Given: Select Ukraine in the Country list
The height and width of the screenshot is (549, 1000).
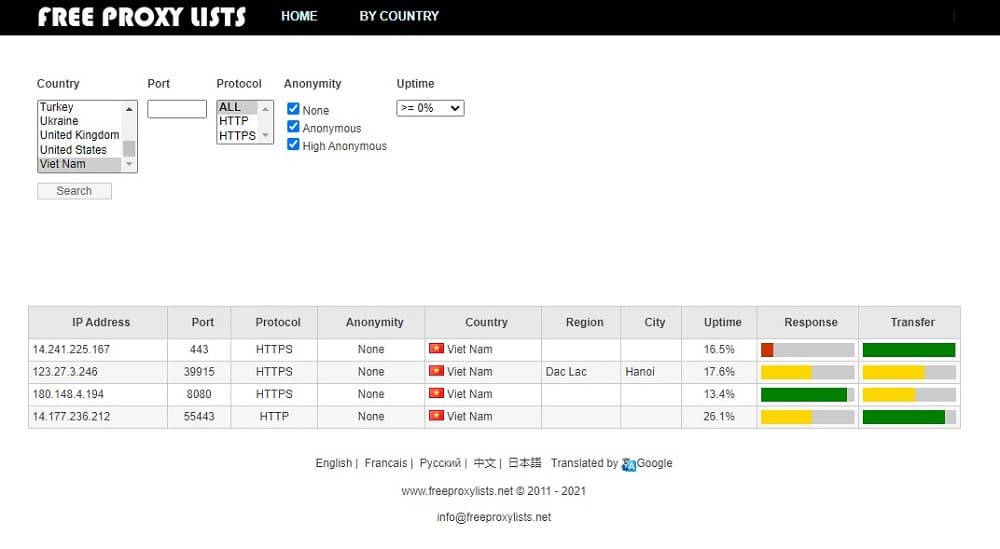Looking at the screenshot, I should (x=79, y=121).
